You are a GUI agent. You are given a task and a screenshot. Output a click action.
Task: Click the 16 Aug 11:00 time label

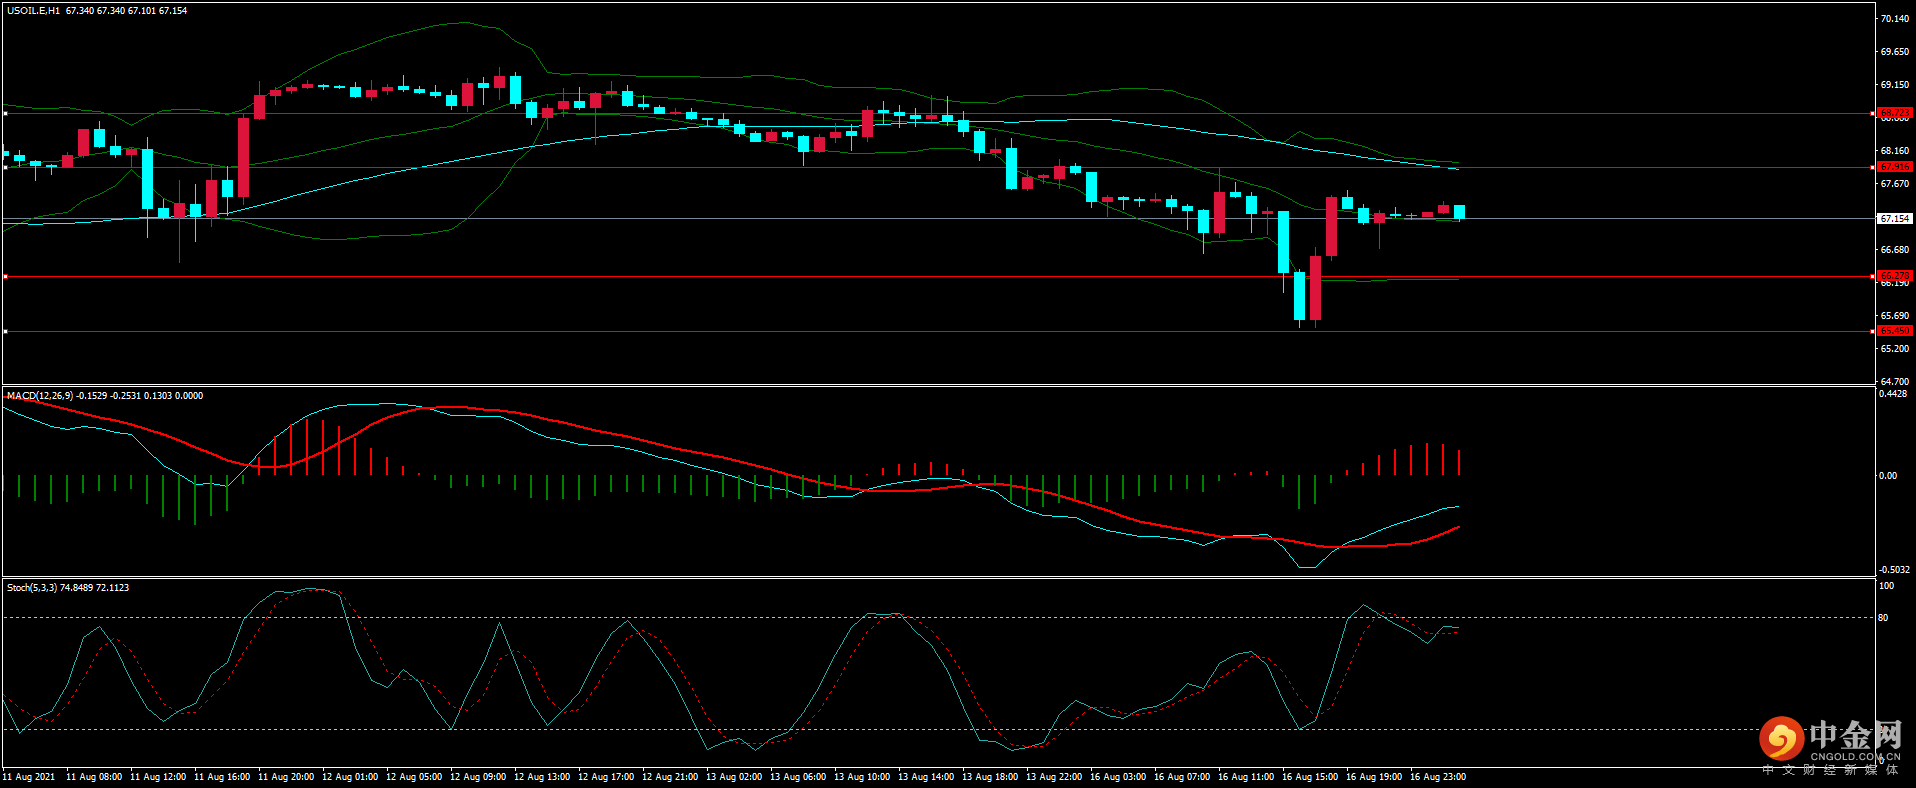point(1246,777)
